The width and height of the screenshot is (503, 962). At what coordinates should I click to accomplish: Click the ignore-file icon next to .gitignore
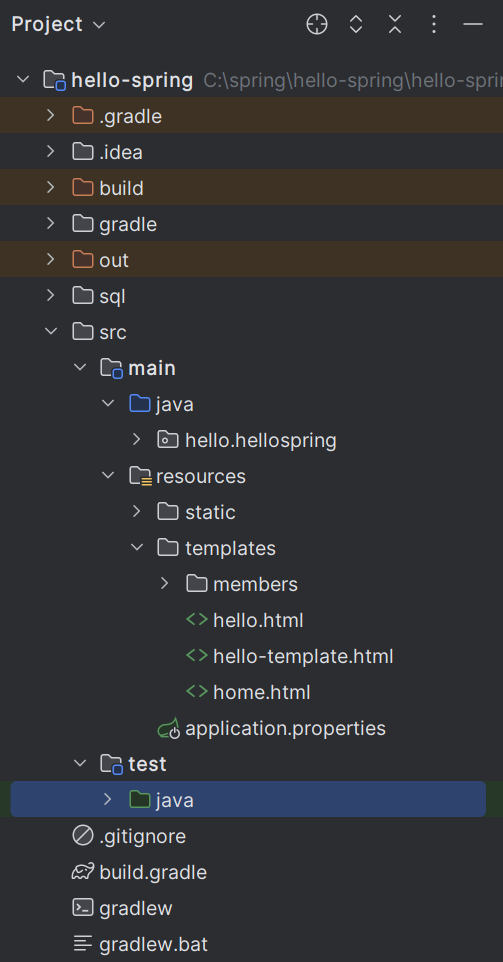tap(83, 836)
